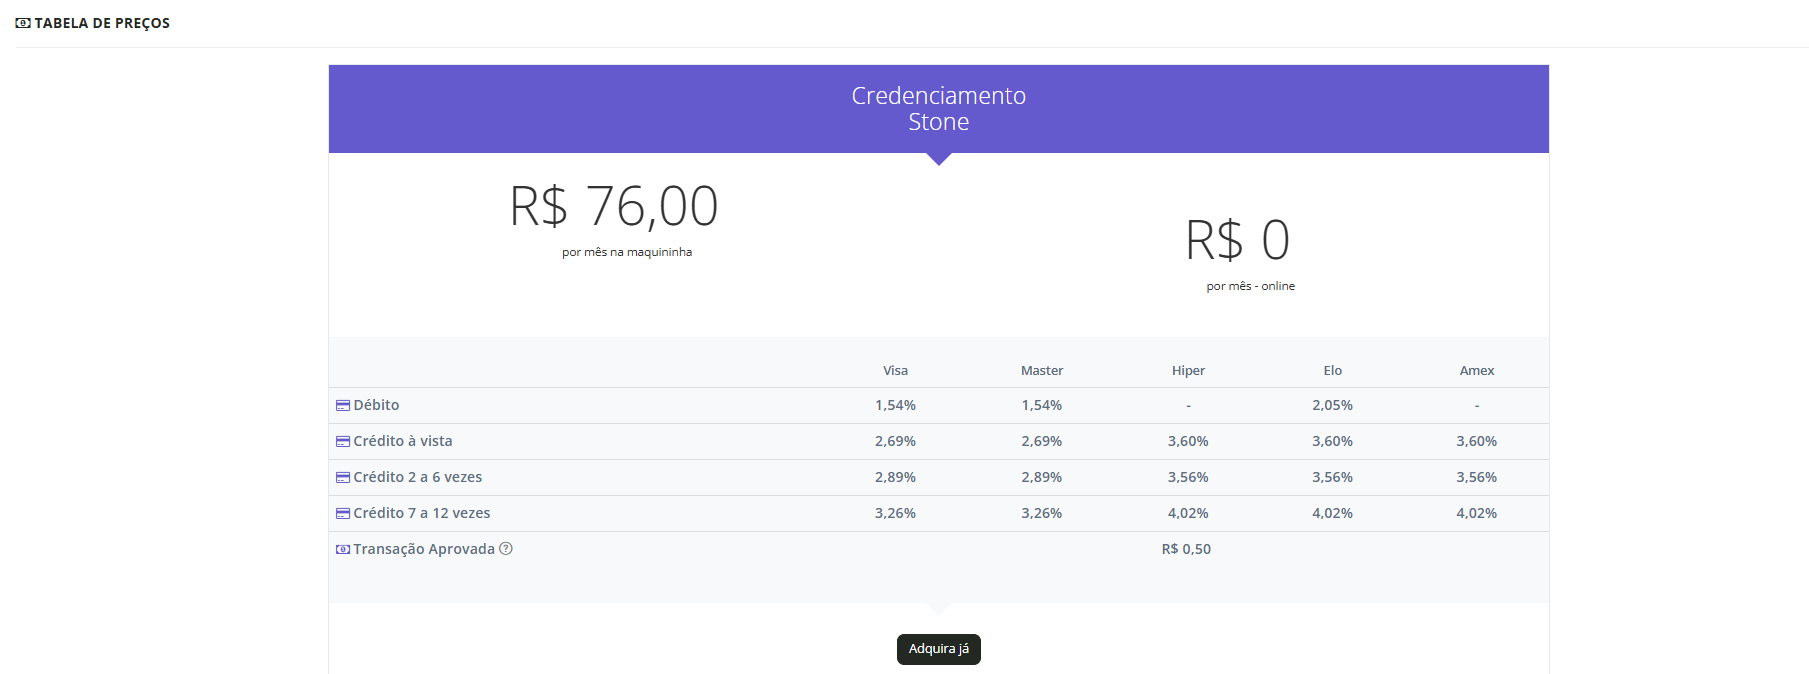This screenshot has width=1809, height=674.
Task: Click the Visa 7 a 12 vezes 3,26%
Action: point(896,513)
